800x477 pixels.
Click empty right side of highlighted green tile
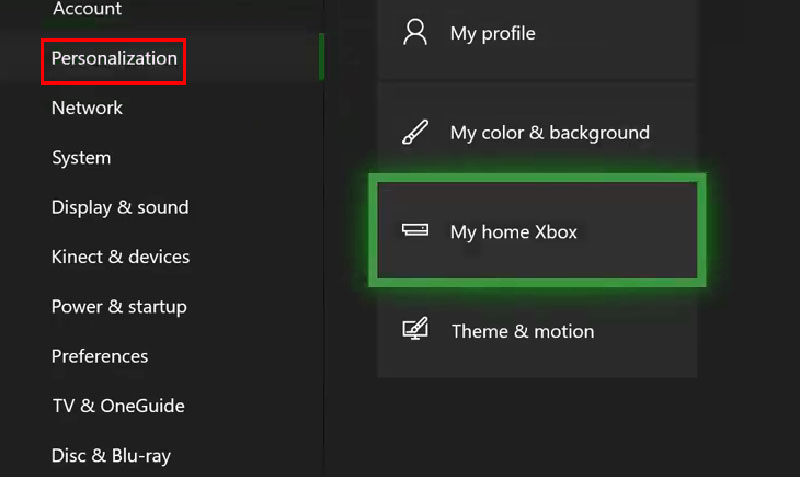pyautogui.click(x=640, y=232)
